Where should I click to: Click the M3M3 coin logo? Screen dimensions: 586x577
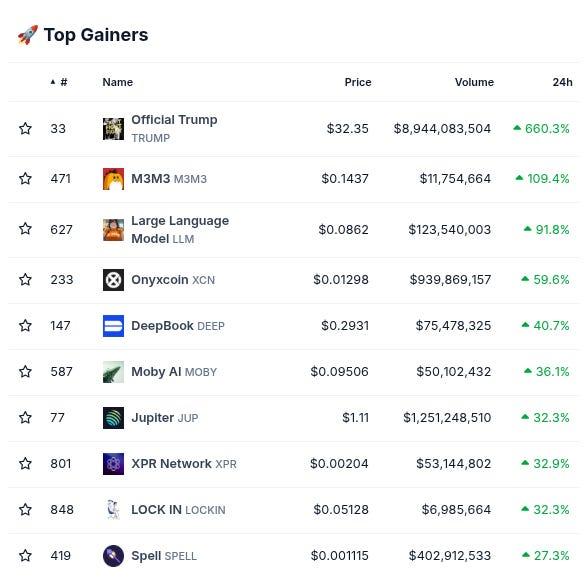click(x=113, y=179)
